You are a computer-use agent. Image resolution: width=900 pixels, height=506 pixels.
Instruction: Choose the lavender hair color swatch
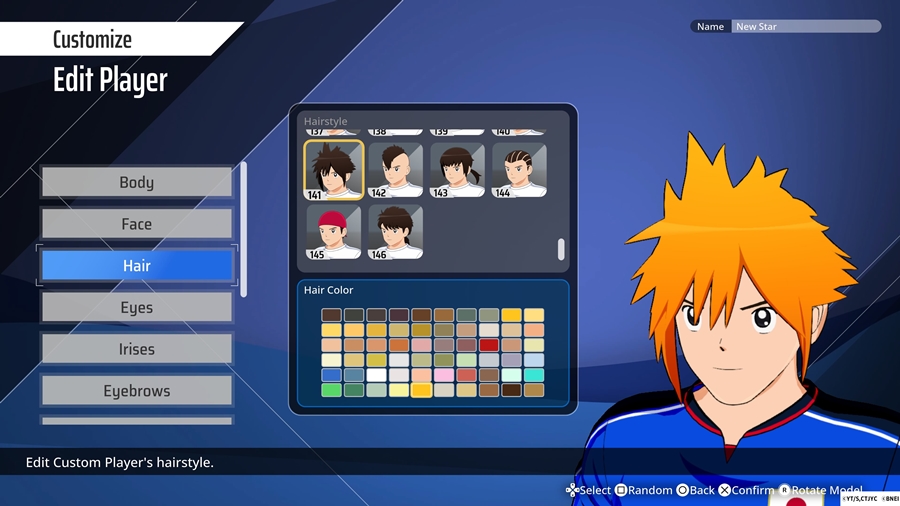511,360
